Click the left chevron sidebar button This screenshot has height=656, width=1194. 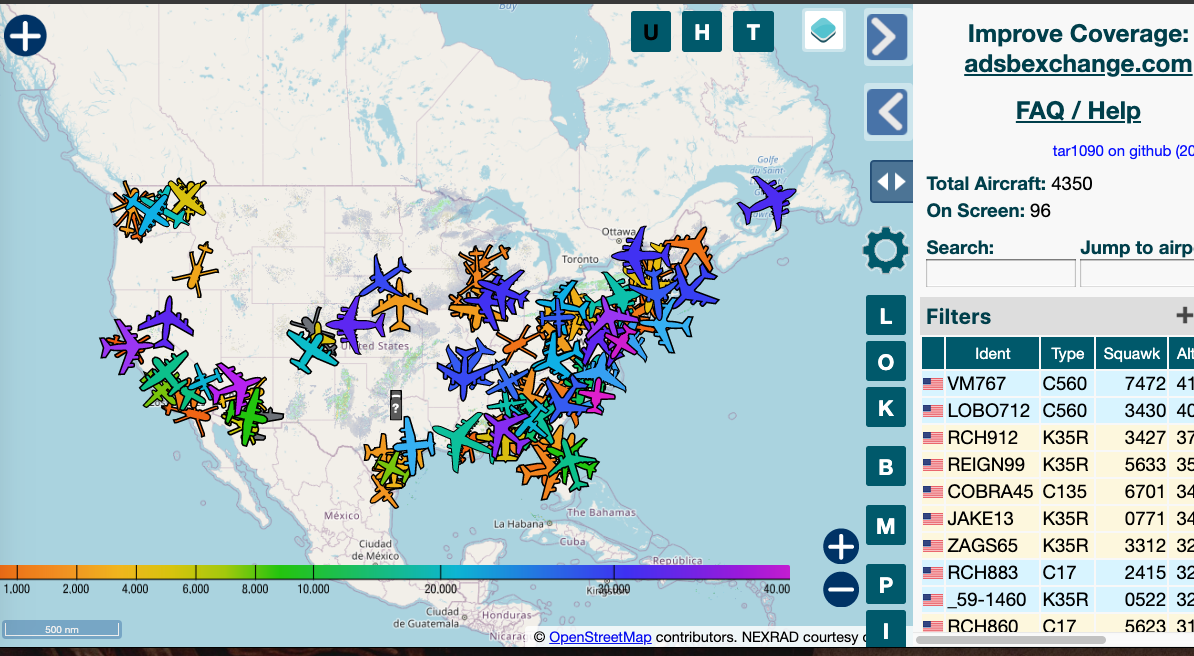pos(887,112)
